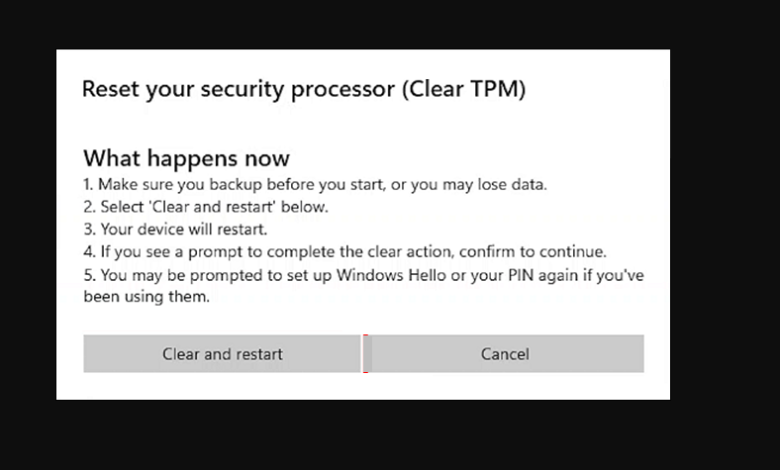Click step 2 'Select Clear and restart below'
Screen dimensions: 780x470
pyautogui.click(x=206, y=207)
